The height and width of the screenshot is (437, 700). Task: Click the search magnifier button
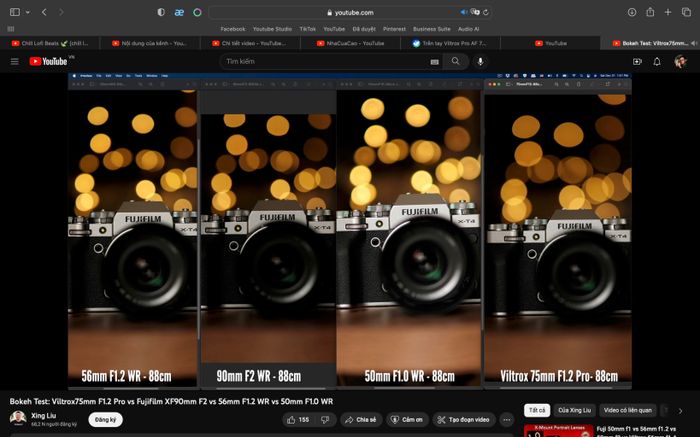click(456, 61)
